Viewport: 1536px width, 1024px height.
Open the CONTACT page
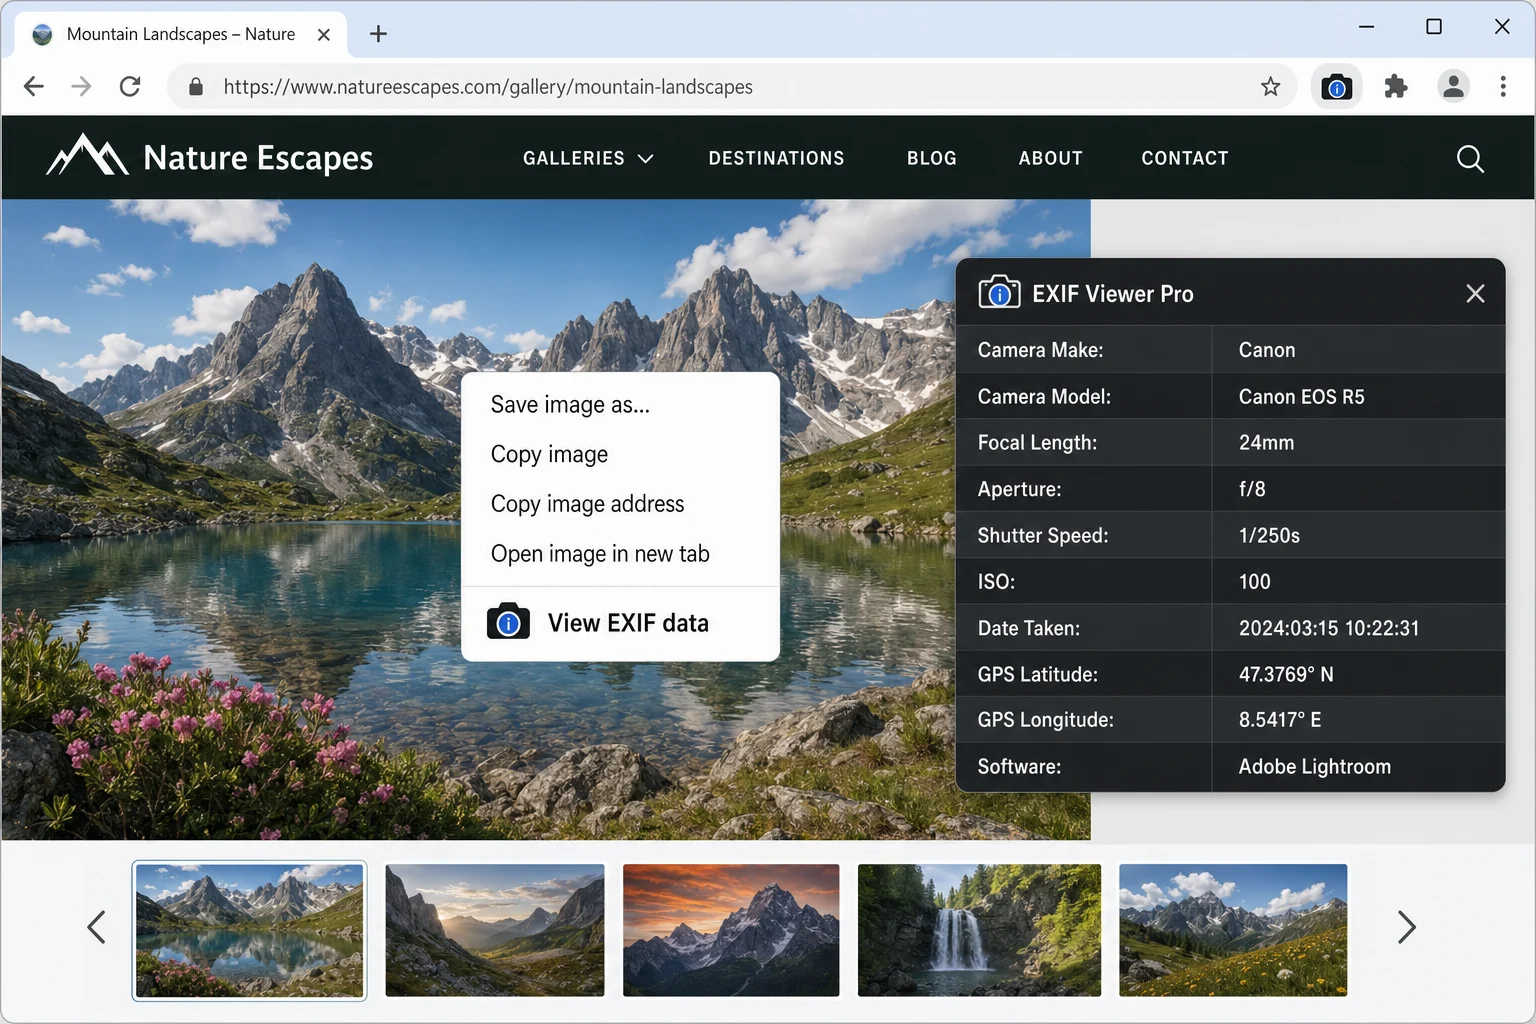pyautogui.click(x=1184, y=158)
